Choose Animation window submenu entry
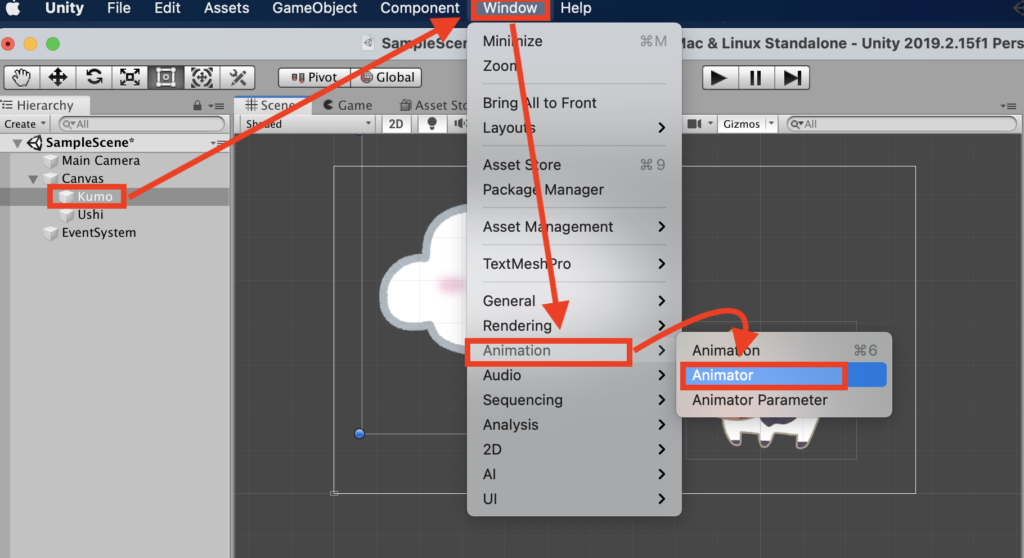 (784, 350)
